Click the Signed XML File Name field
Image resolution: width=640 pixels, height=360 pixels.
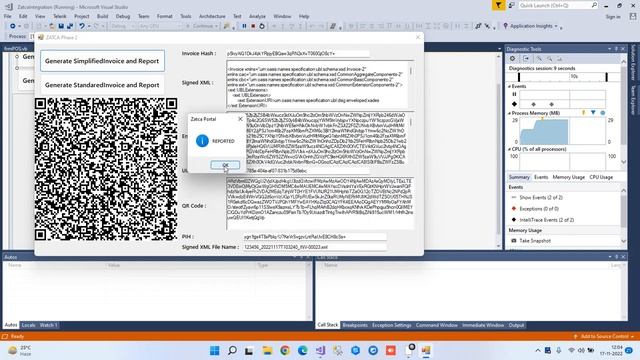coord(315,247)
